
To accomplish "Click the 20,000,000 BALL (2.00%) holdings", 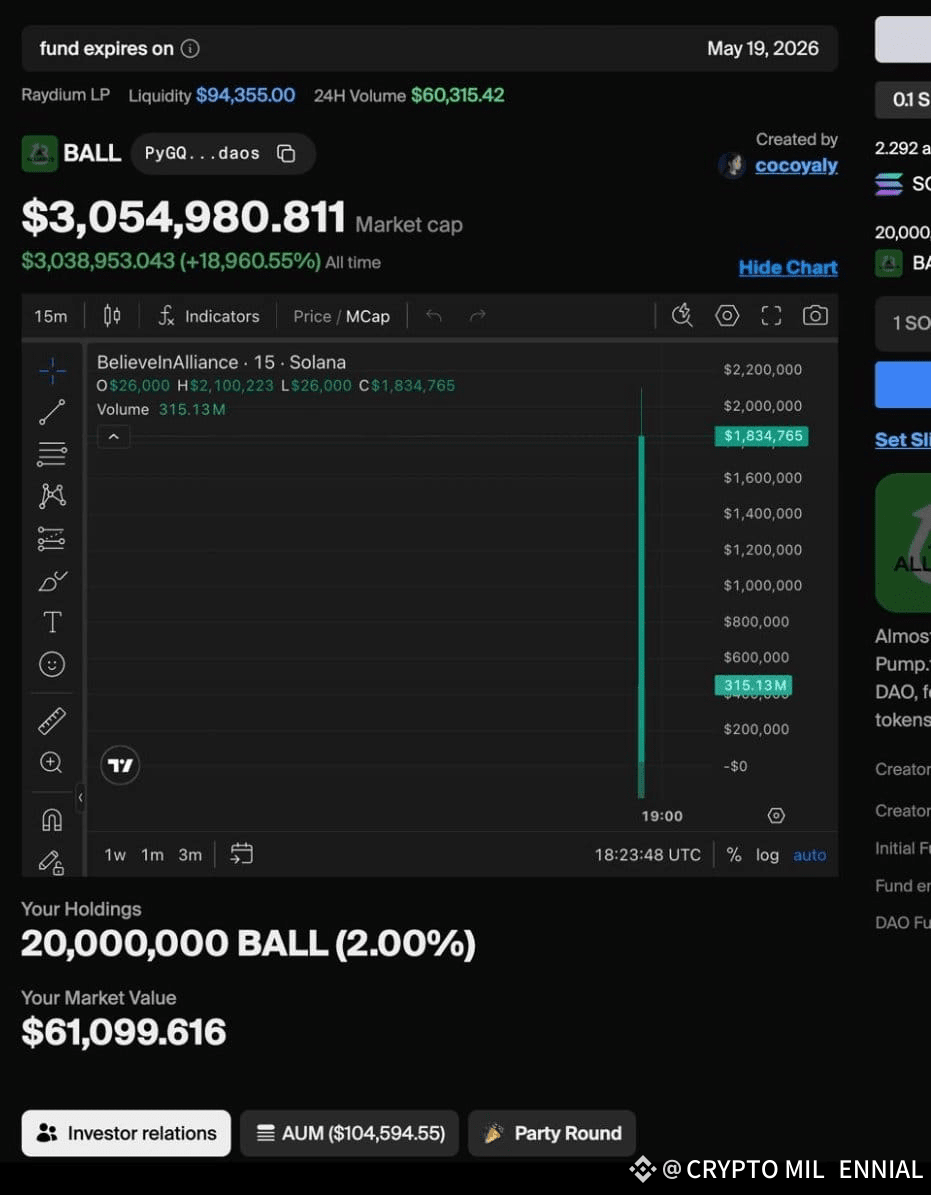I will (248, 944).
